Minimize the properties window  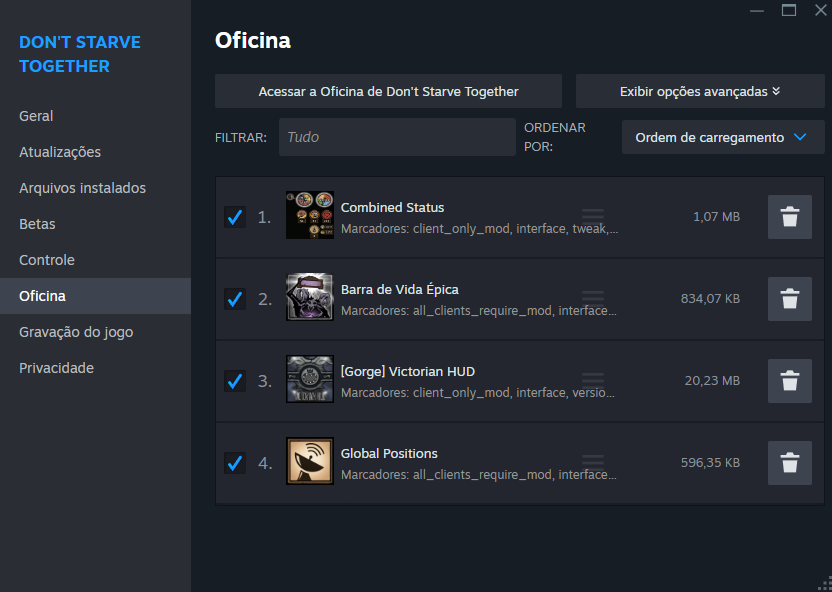pos(757,11)
